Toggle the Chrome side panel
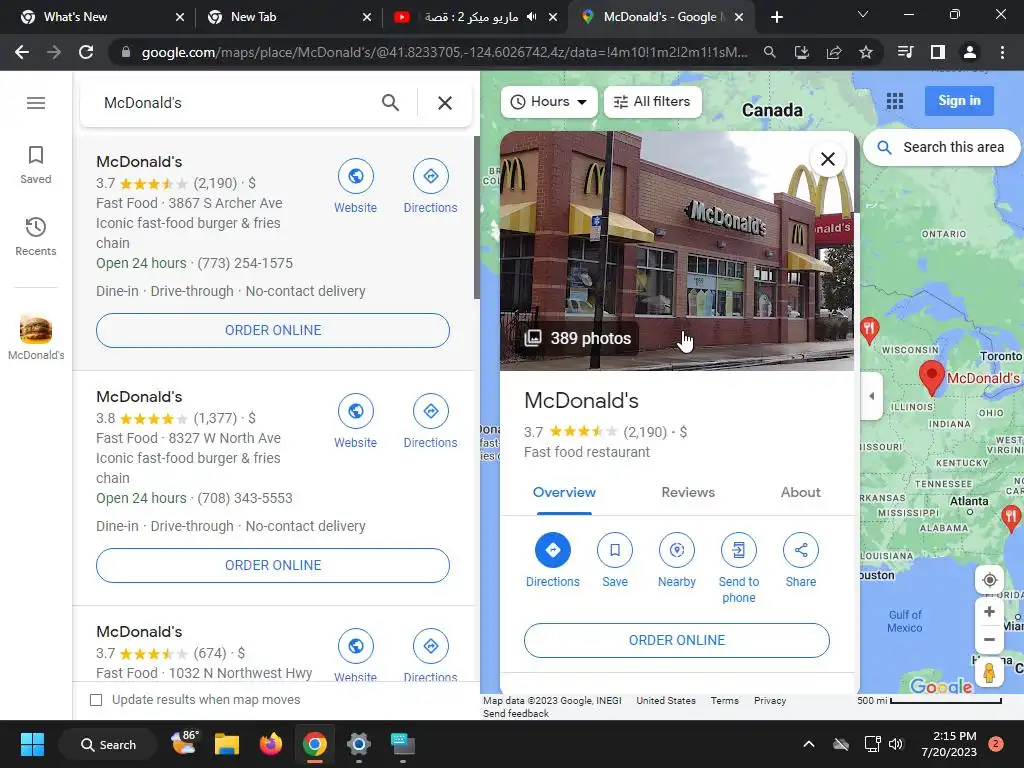1024x768 pixels. [938, 52]
